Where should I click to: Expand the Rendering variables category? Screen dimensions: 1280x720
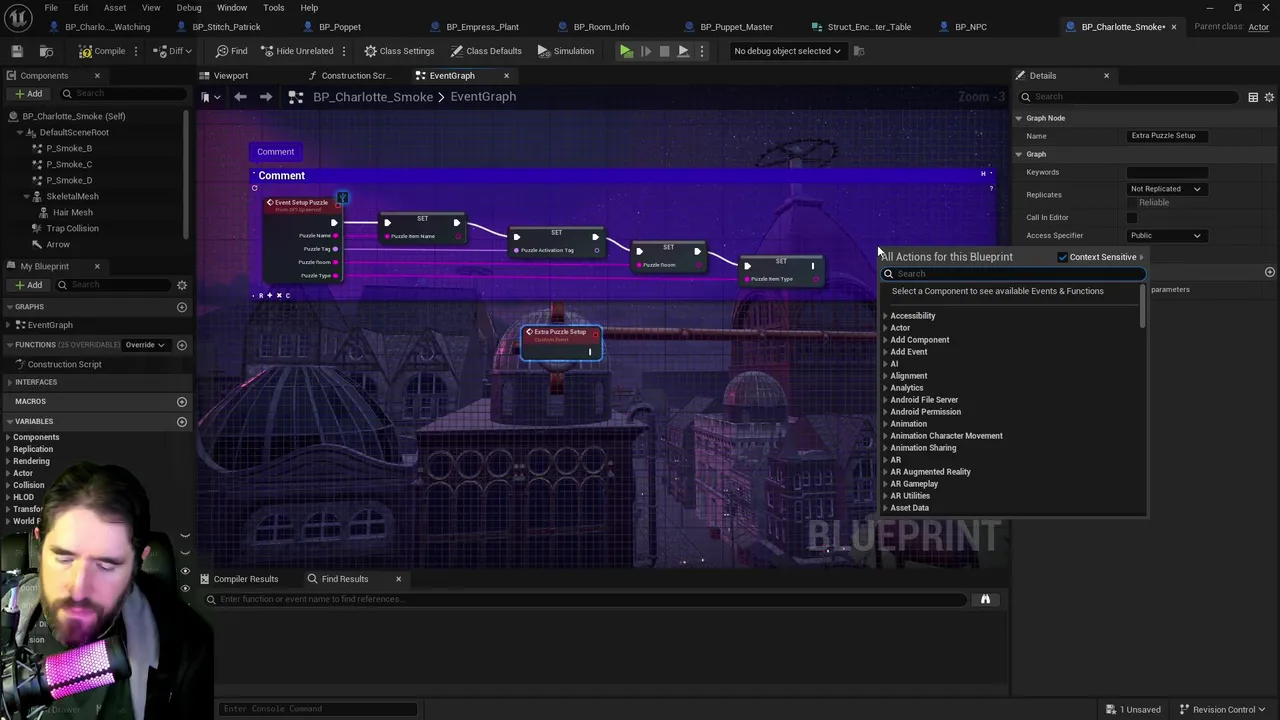[8, 461]
